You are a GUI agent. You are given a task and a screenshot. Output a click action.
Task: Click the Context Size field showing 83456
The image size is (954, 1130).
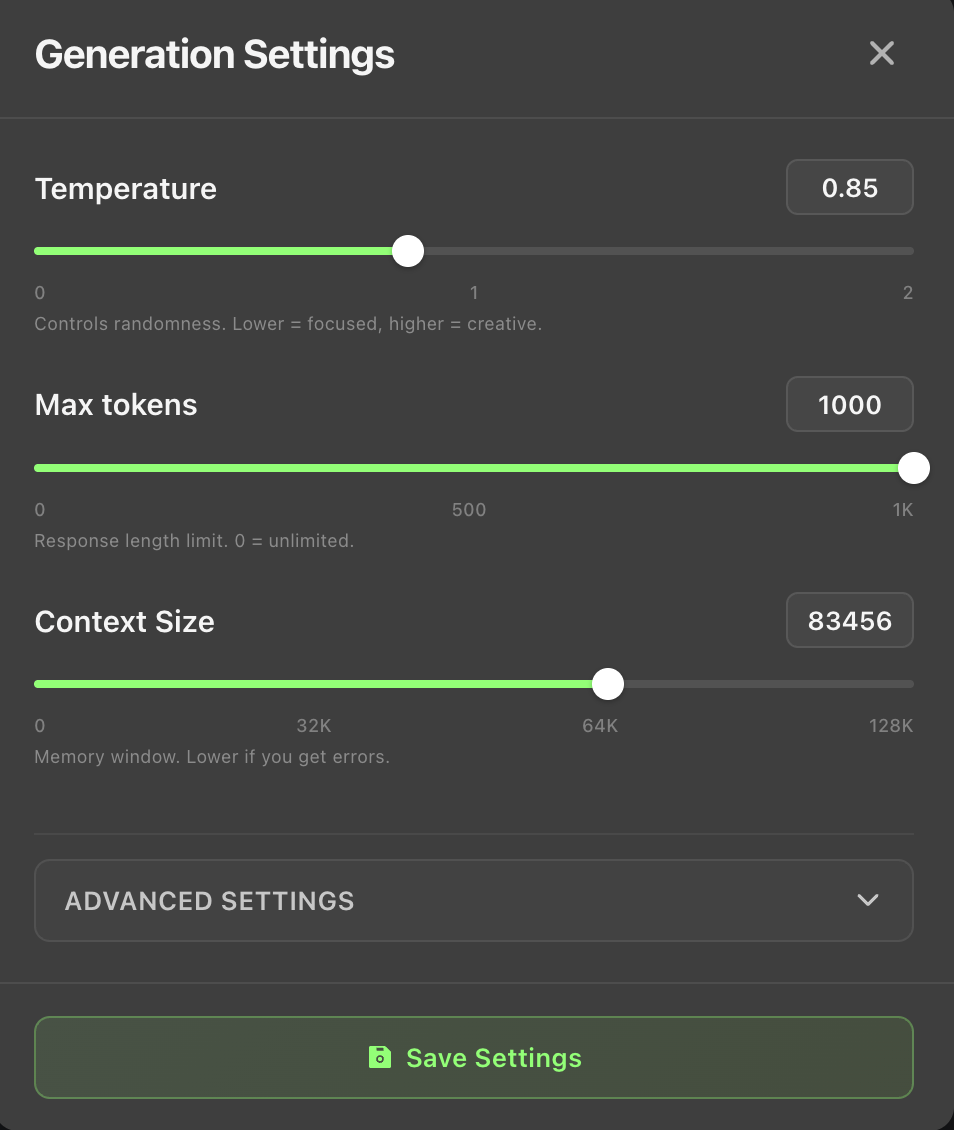[x=849, y=621]
